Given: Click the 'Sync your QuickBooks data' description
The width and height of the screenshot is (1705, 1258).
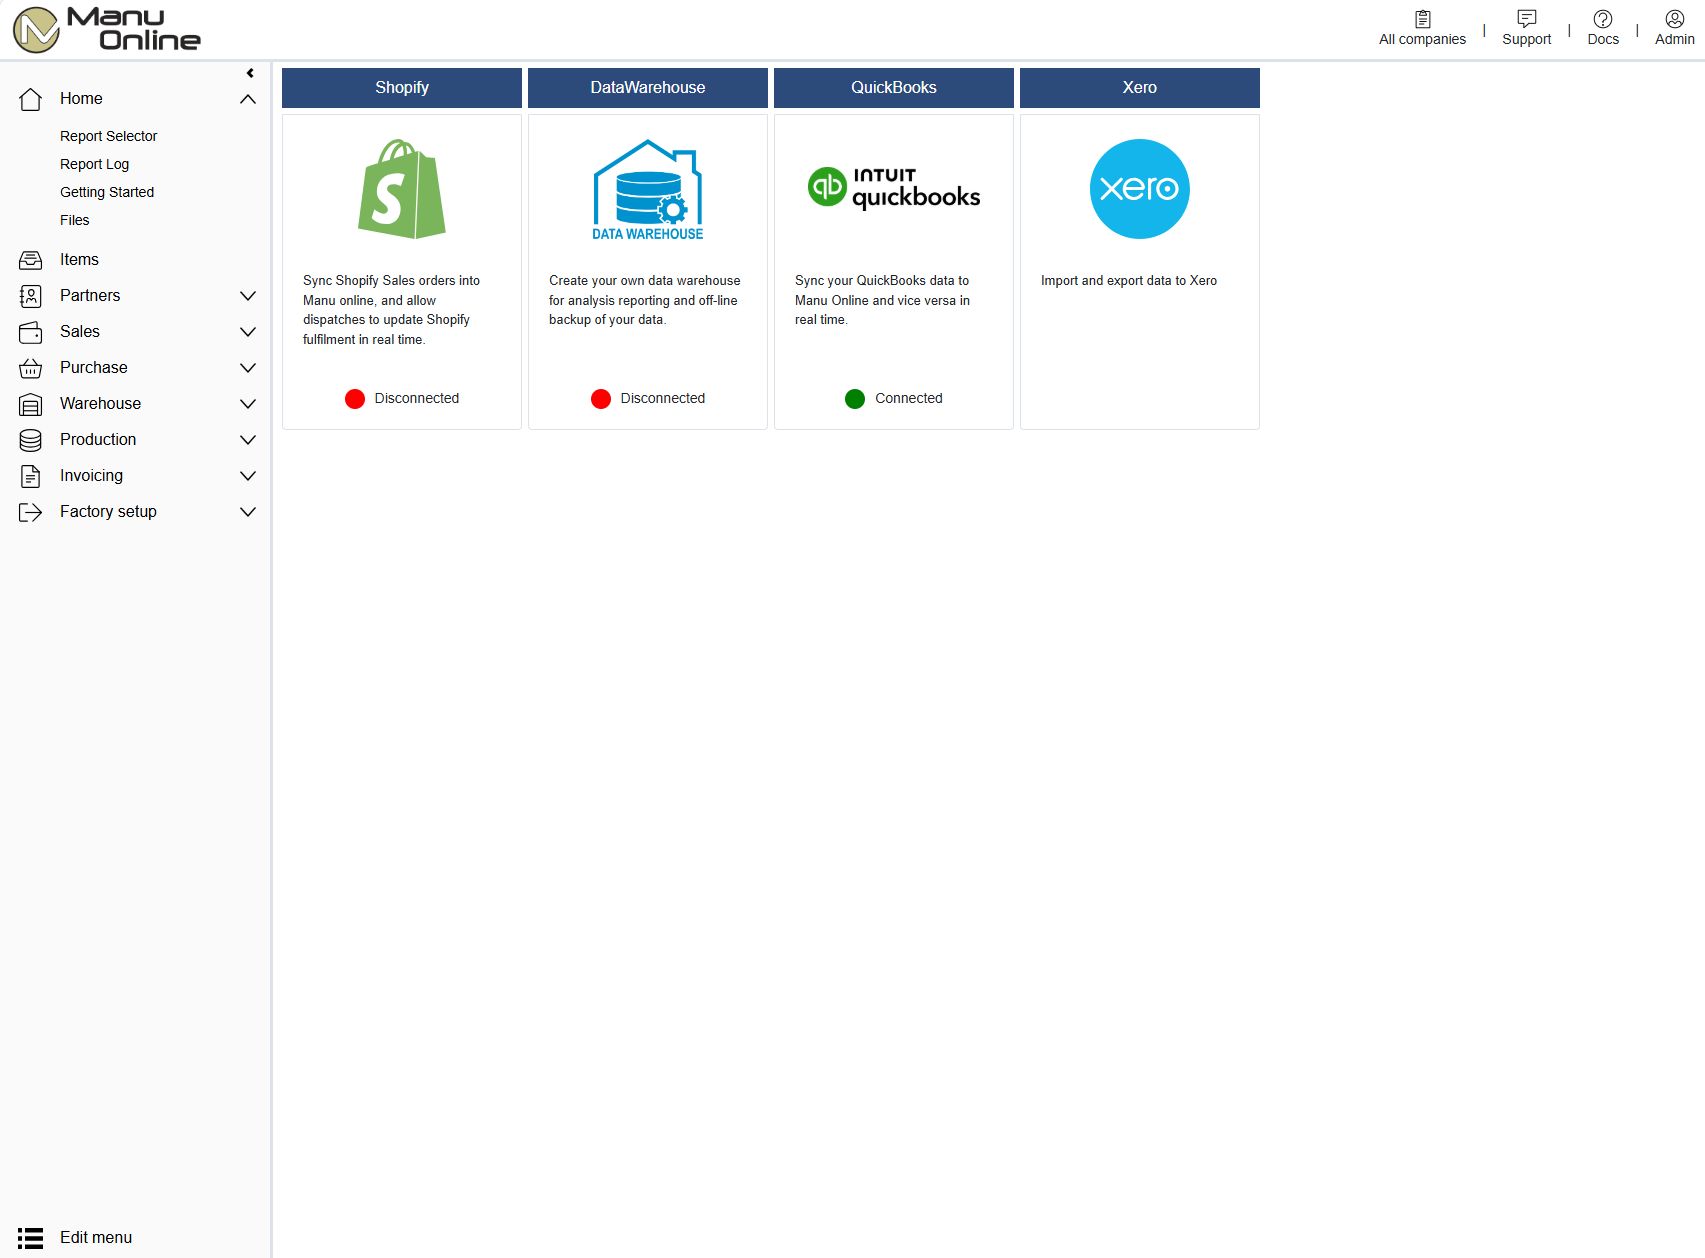Looking at the screenshot, I should [x=883, y=300].
